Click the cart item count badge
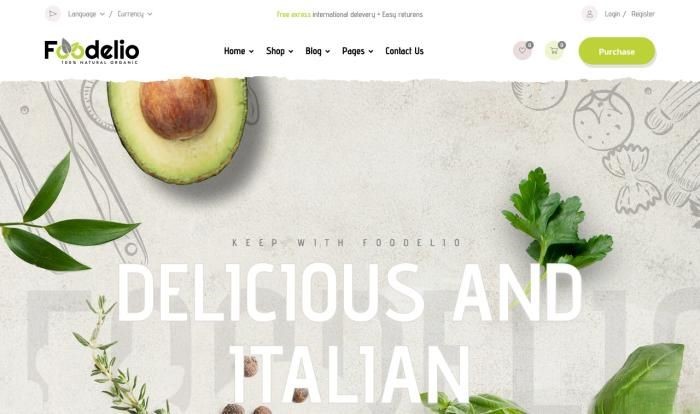700x414 pixels. pyautogui.click(x=562, y=45)
